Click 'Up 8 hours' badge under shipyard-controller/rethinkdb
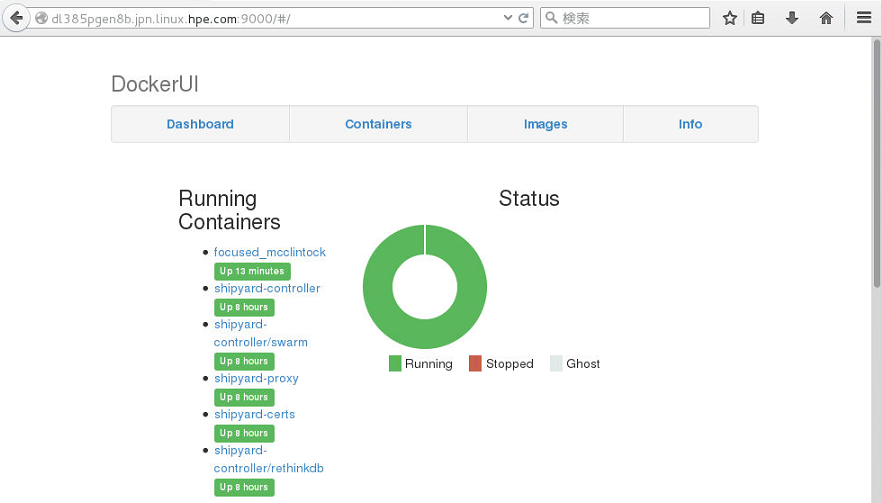The image size is (881, 503). (244, 487)
